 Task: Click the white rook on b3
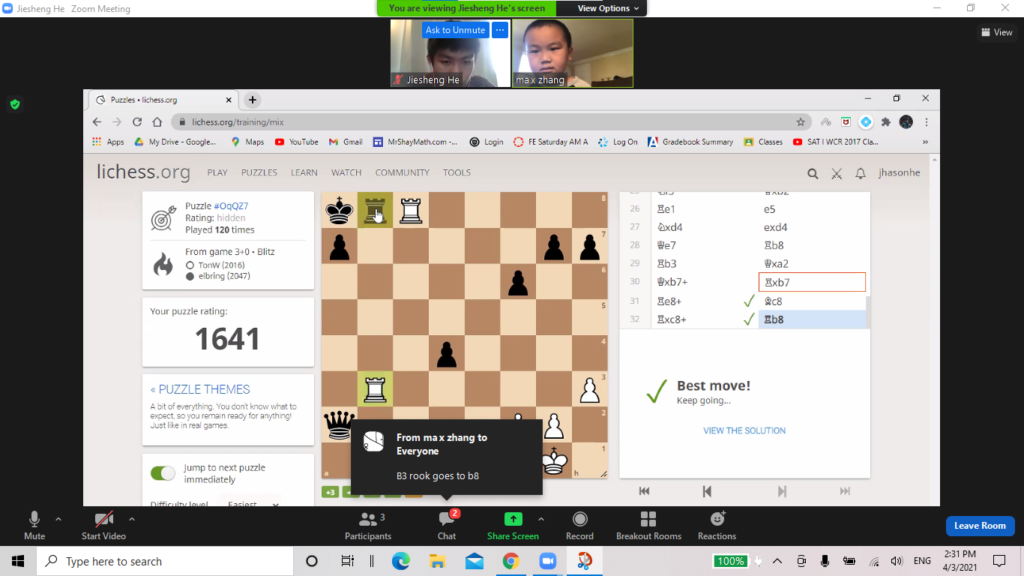pyautogui.click(x=375, y=389)
